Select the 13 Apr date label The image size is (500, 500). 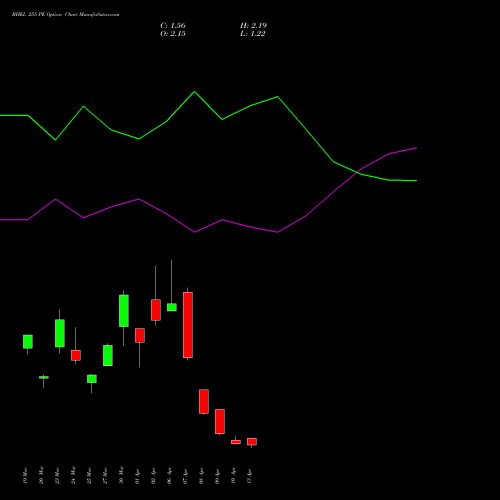(249, 476)
